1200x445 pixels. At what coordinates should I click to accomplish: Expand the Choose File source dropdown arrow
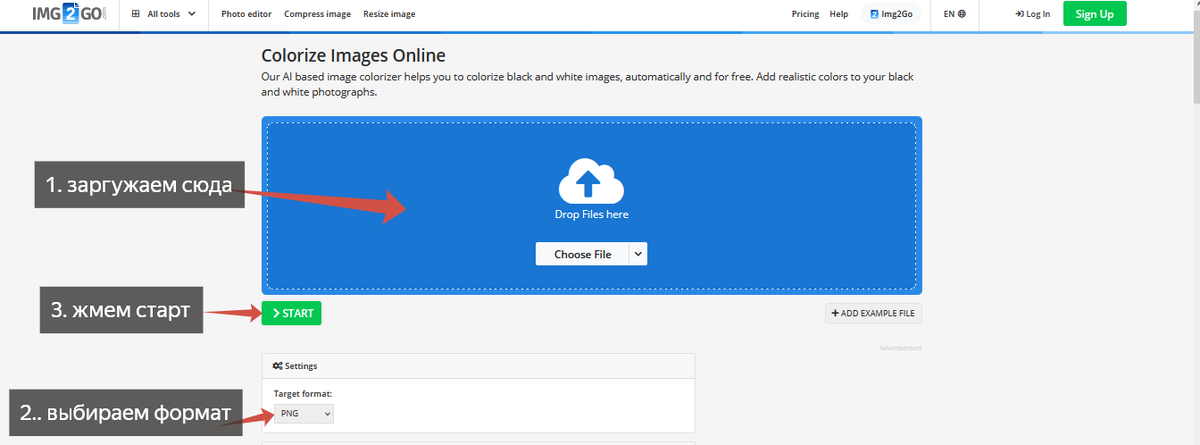[x=638, y=254]
